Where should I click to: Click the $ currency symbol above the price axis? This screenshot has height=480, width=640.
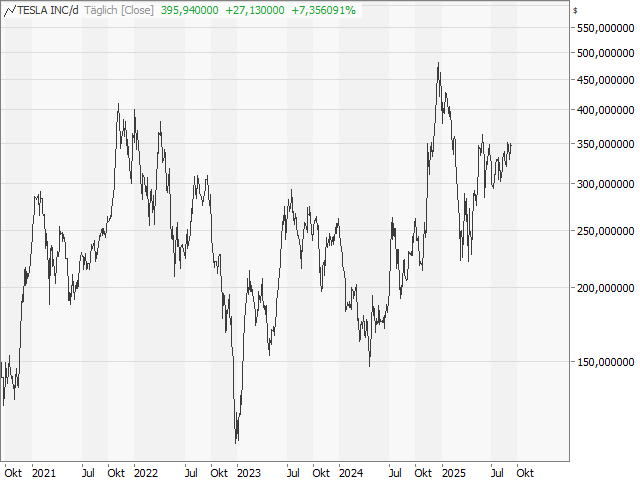pyautogui.click(x=575, y=11)
